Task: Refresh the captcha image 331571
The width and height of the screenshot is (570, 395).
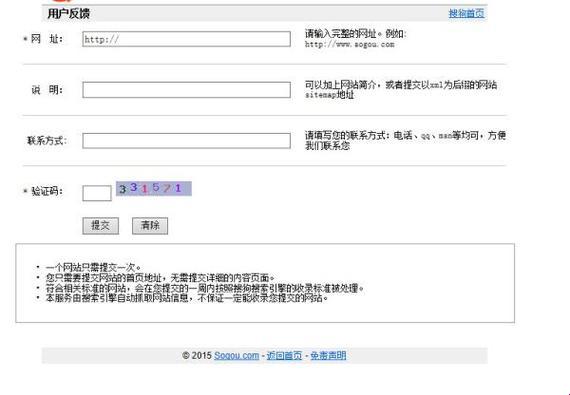Action: 154,188
